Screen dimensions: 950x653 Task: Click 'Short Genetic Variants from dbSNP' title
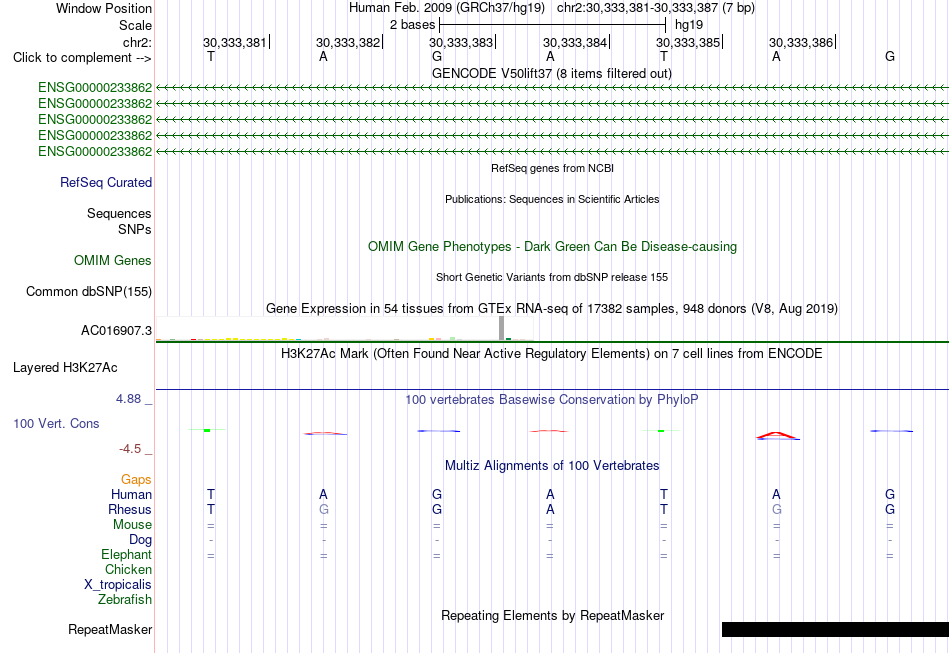(x=551, y=277)
